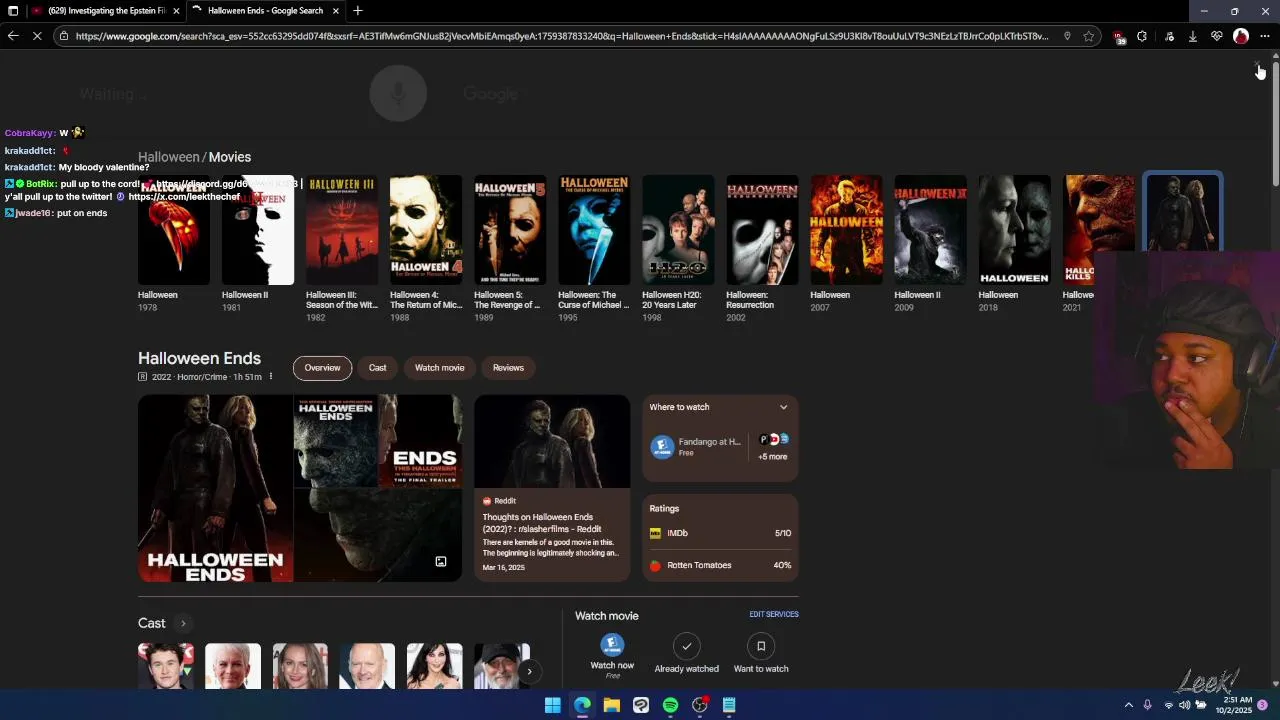The width and height of the screenshot is (1280, 720).
Task: Add this page to favorites star
Action: [x=1089, y=36]
